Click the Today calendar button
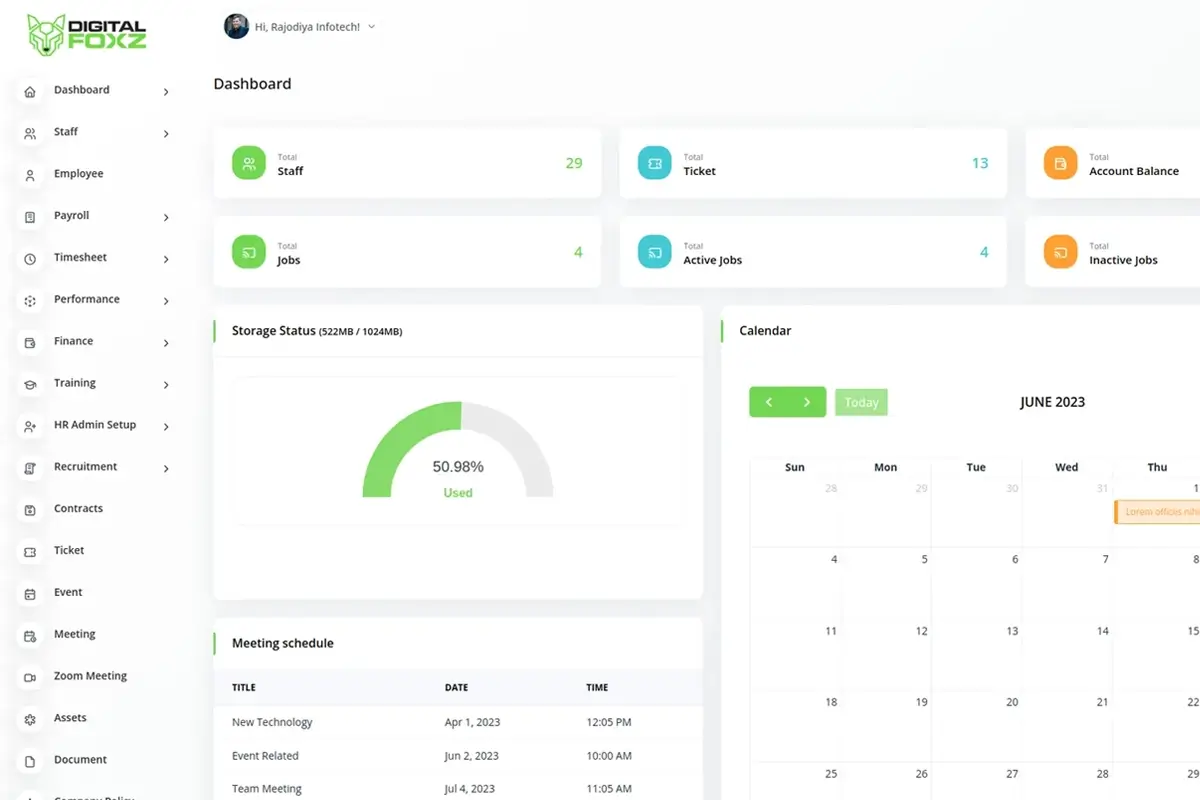 861,402
